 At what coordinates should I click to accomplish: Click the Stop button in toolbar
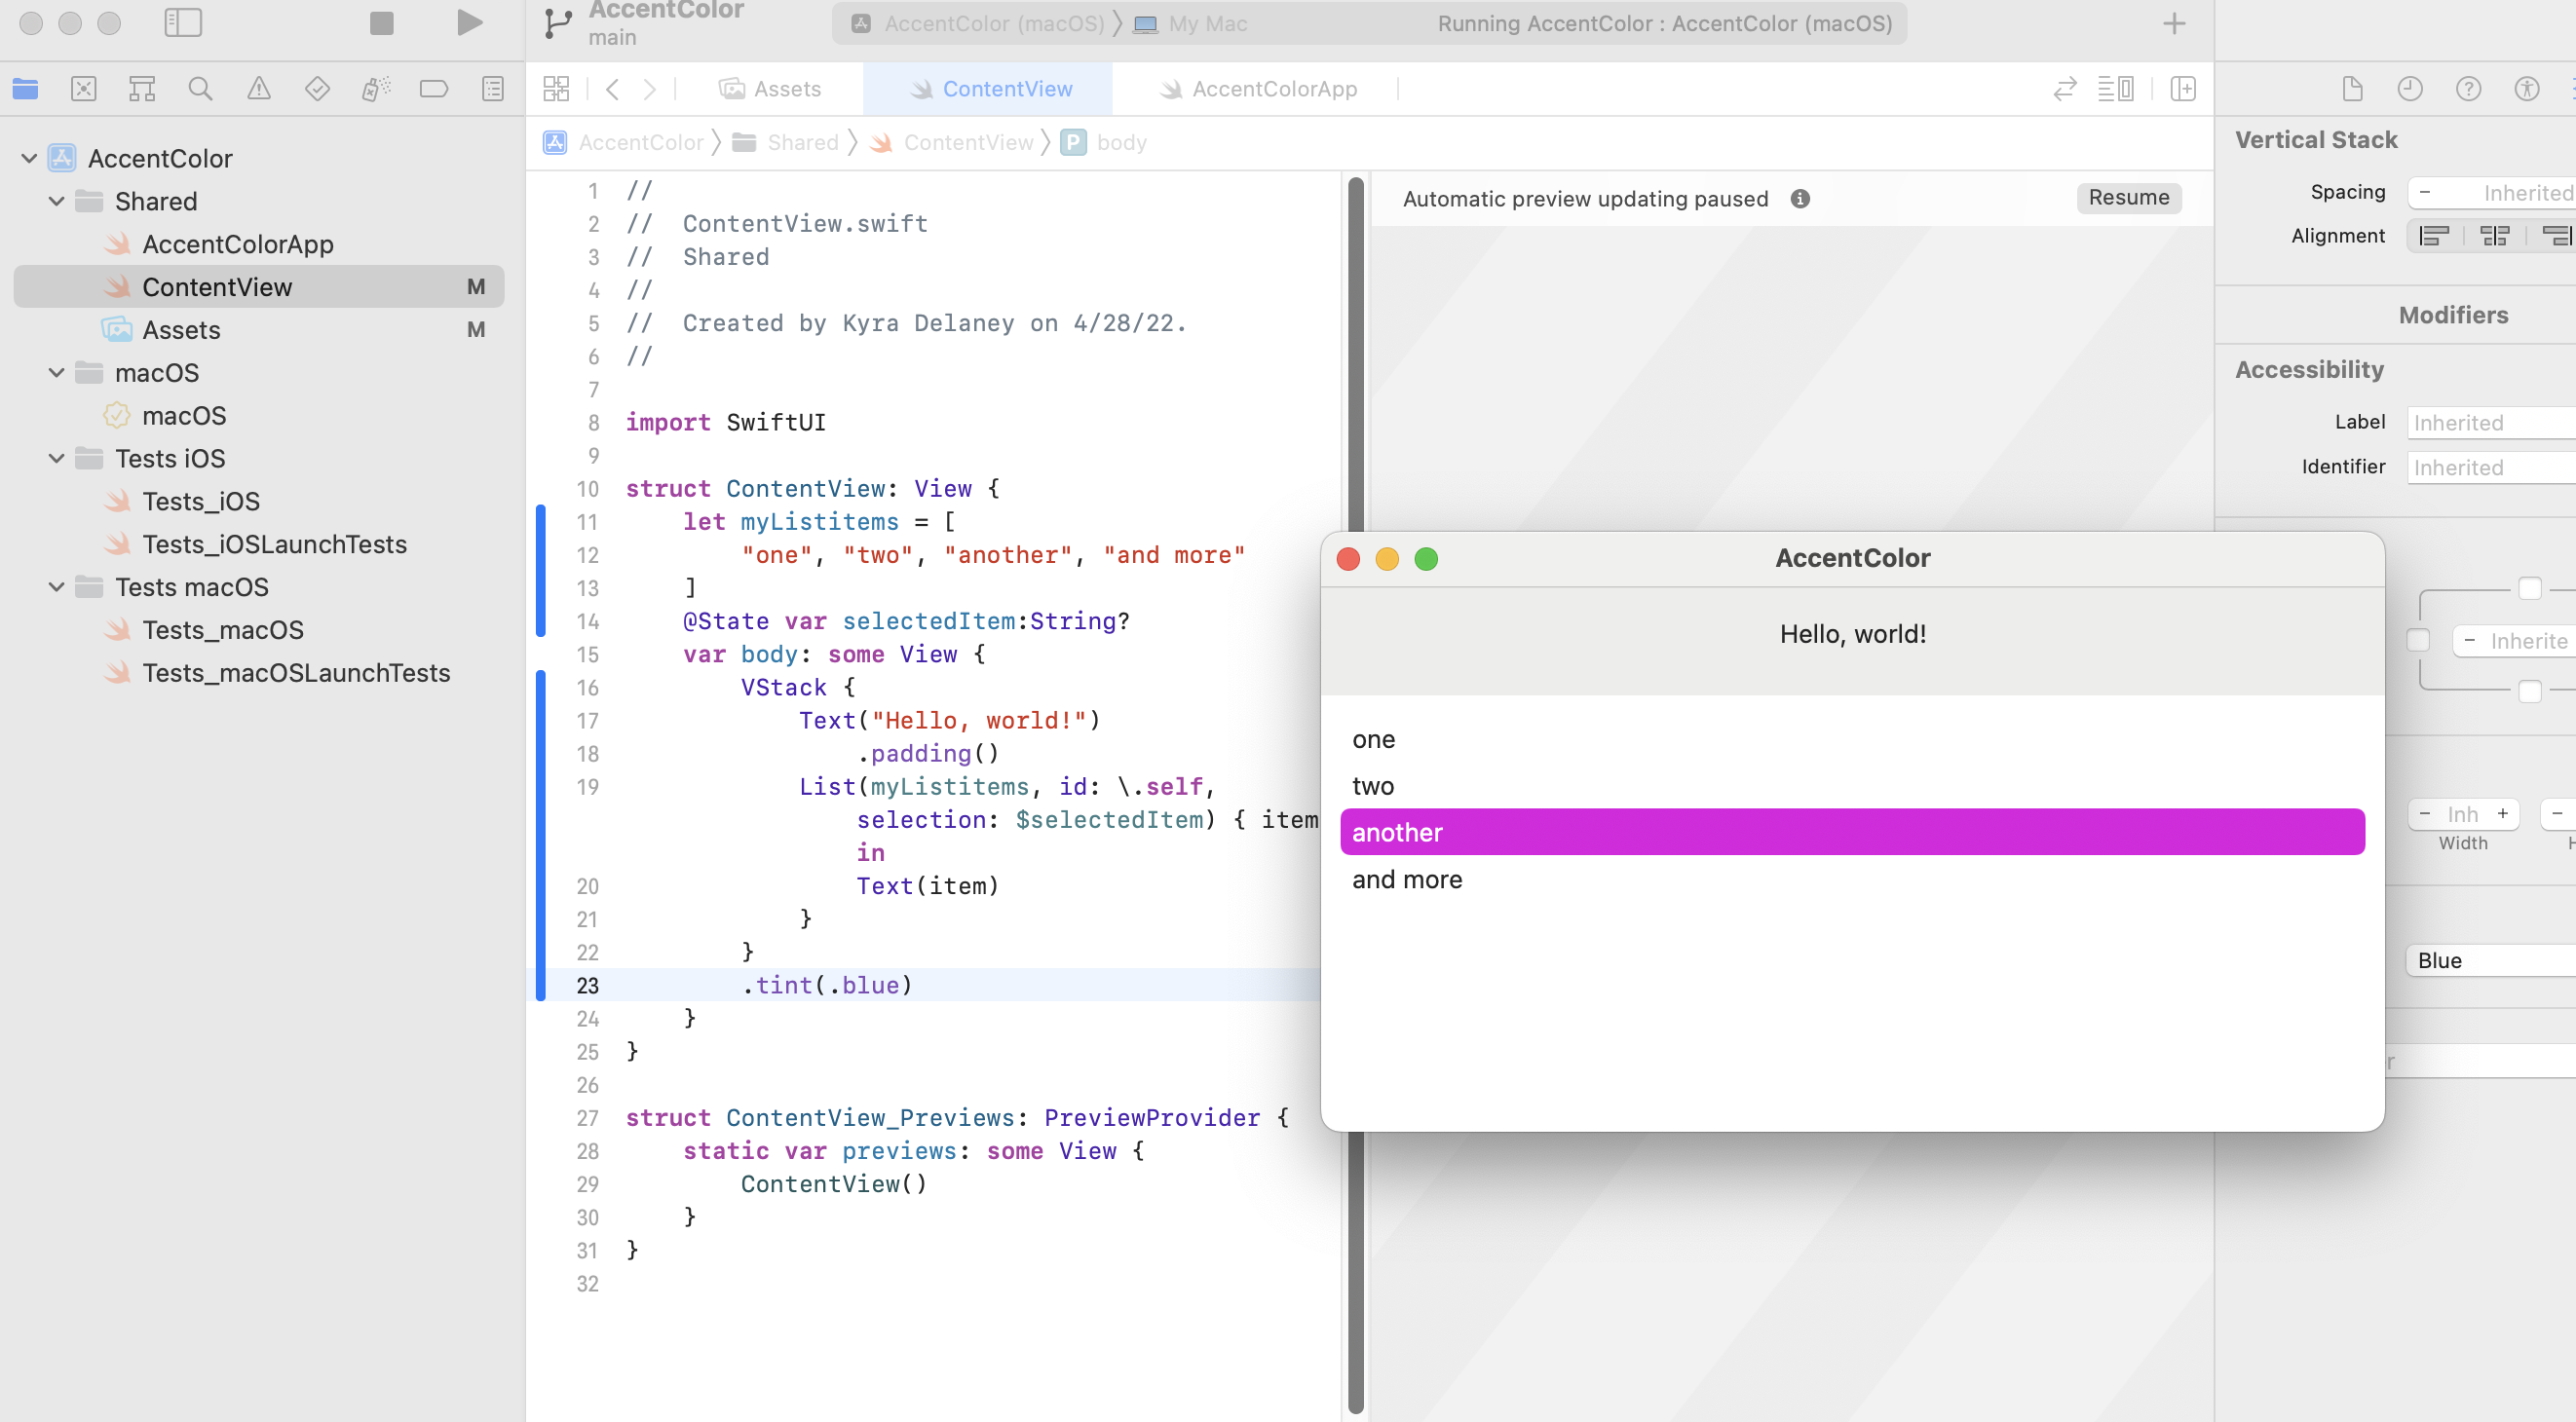382,21
